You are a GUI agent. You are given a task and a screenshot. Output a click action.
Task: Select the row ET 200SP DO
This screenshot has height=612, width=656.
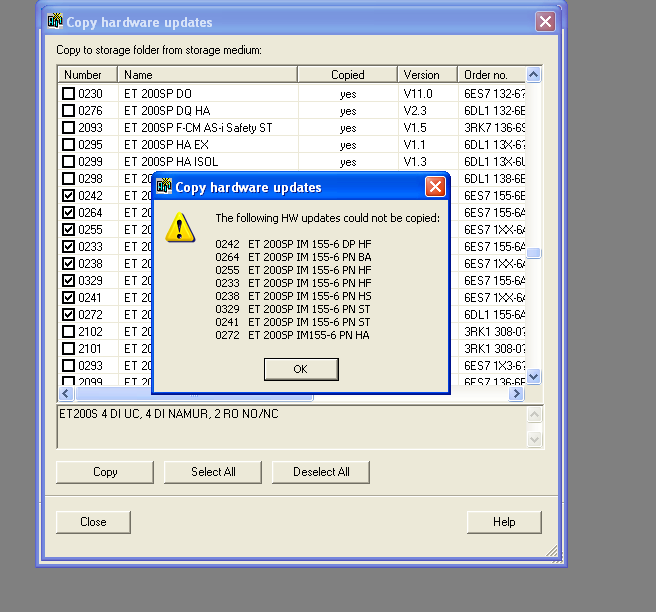click(291, 93)
